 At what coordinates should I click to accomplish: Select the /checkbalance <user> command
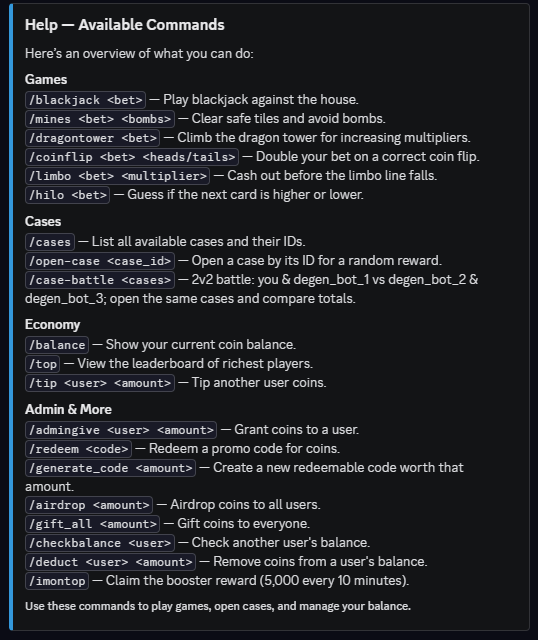click(x=100, y=543)
